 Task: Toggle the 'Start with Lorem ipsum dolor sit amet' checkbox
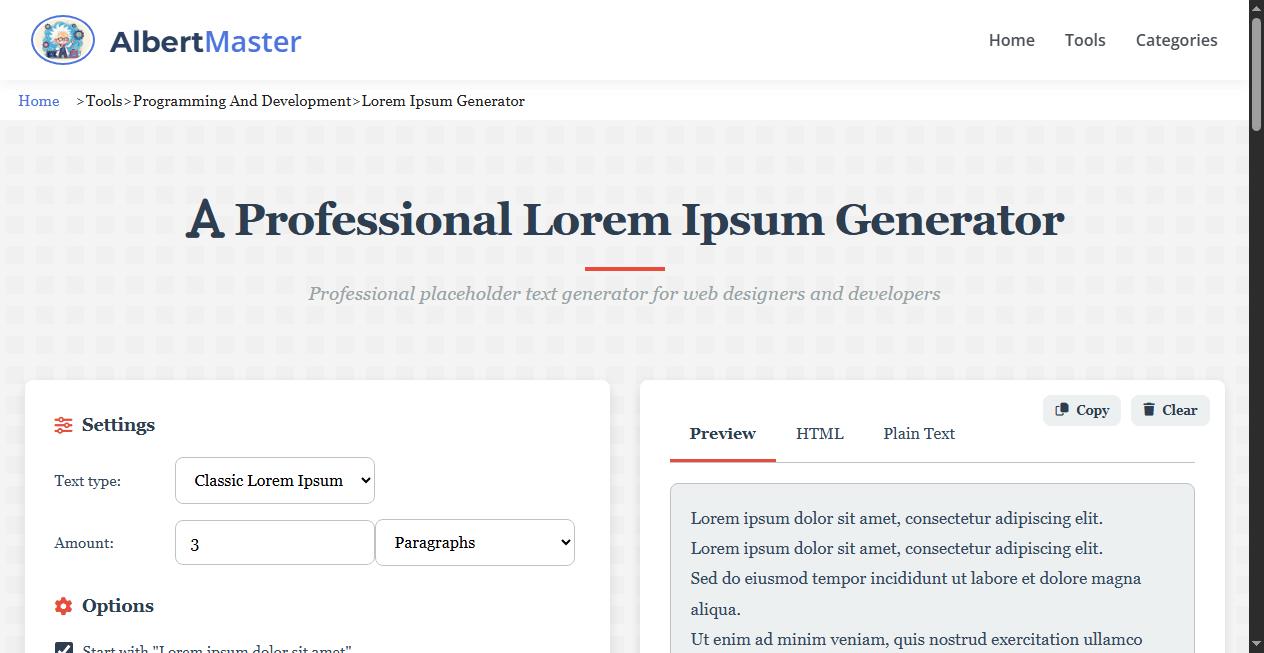tap(64, 650)
